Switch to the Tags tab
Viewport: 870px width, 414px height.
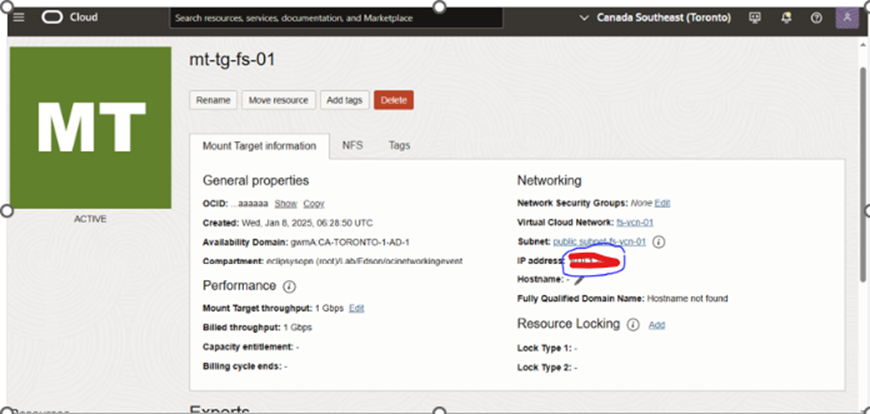(399, 145)
